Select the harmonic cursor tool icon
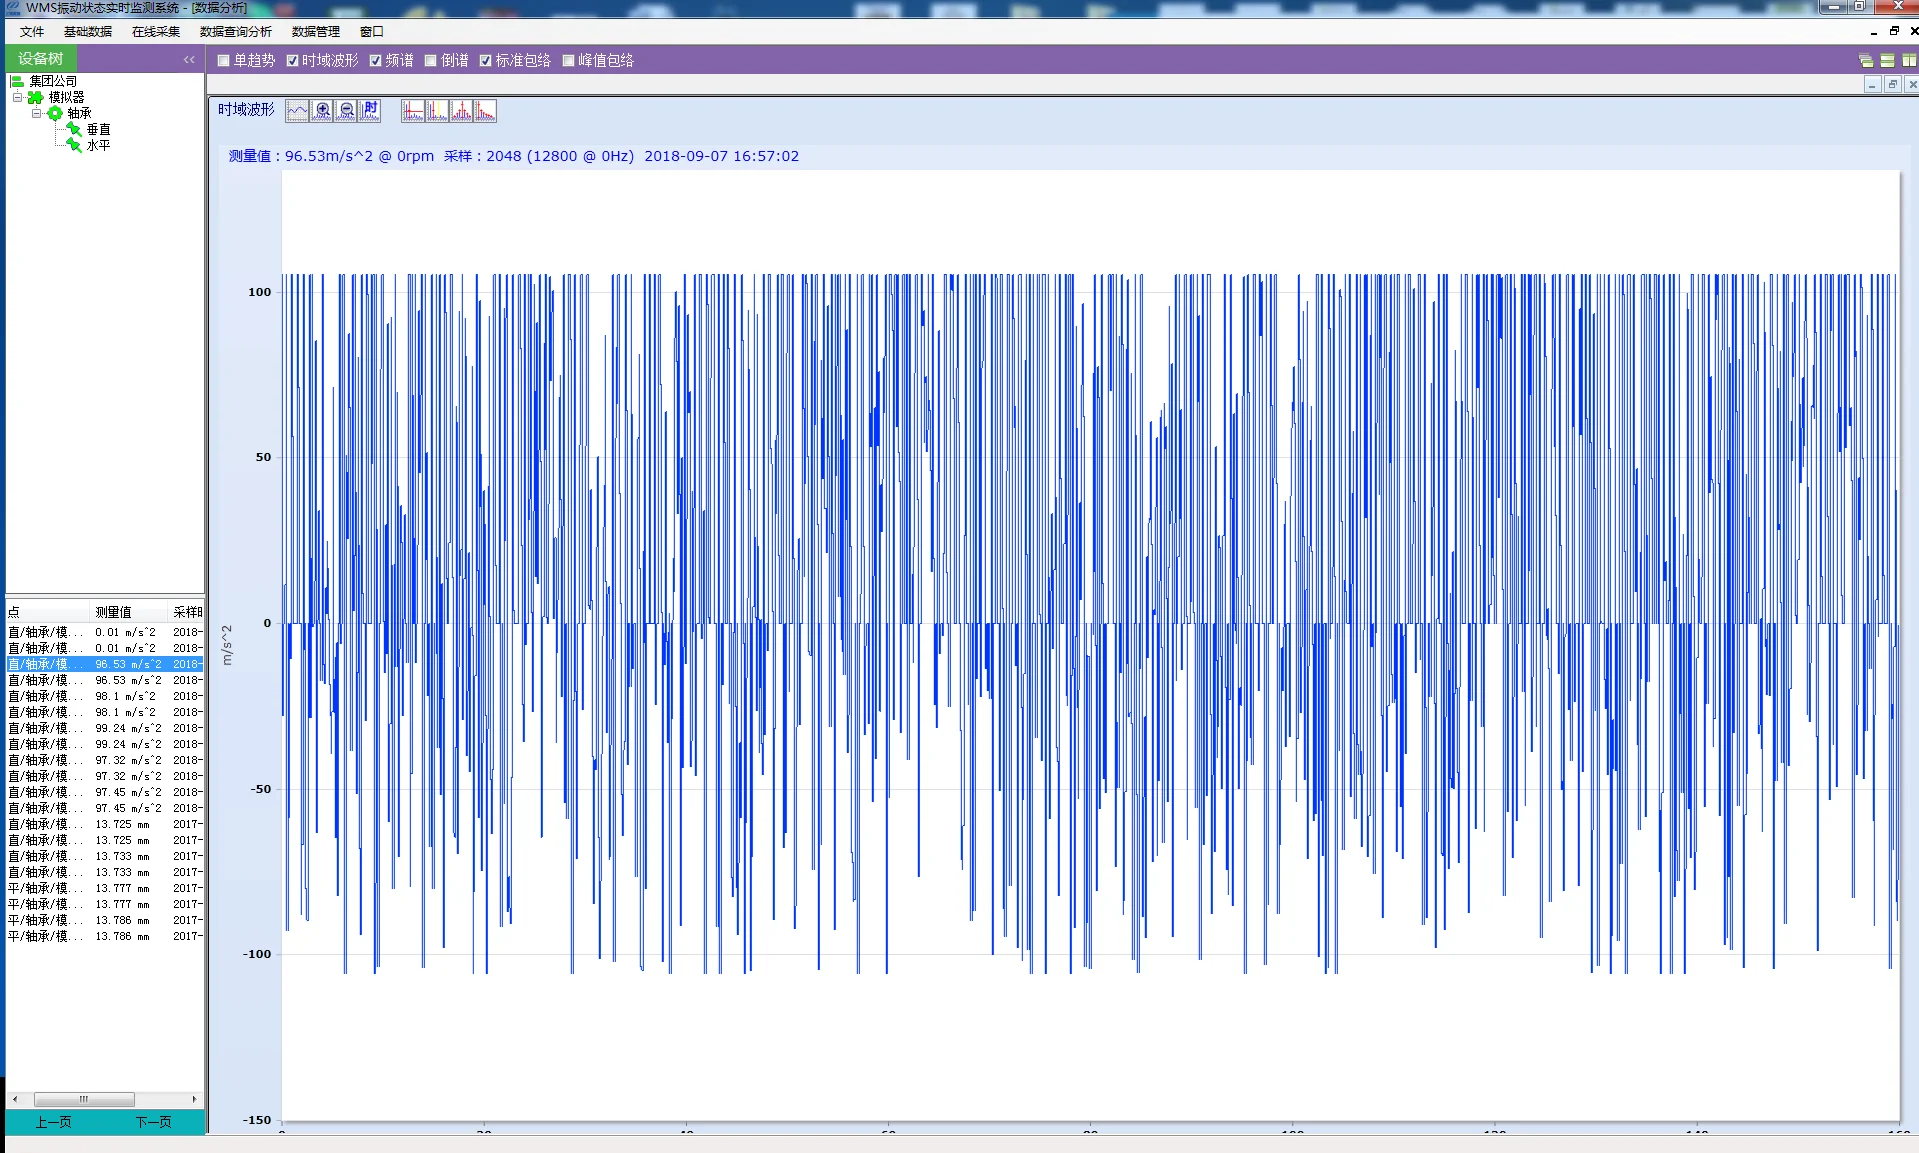This screenshot has height=1153, width=1919. click(485, 111)
